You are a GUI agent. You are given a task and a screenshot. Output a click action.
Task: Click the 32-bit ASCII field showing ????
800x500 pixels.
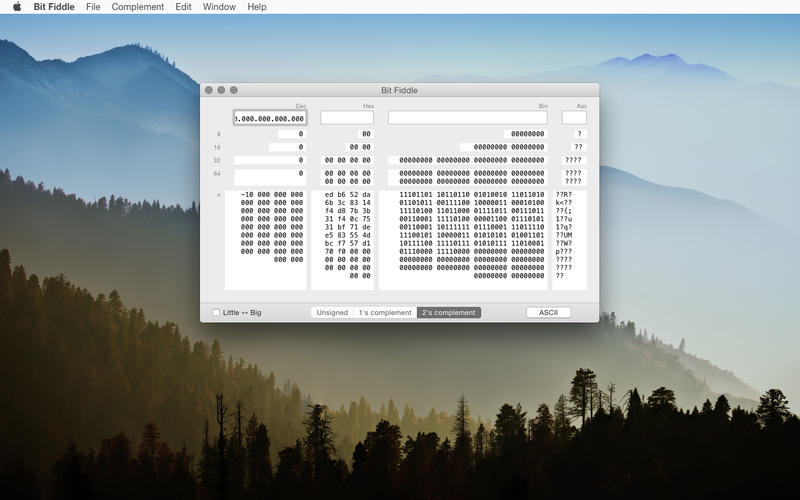tap(574, 160)
